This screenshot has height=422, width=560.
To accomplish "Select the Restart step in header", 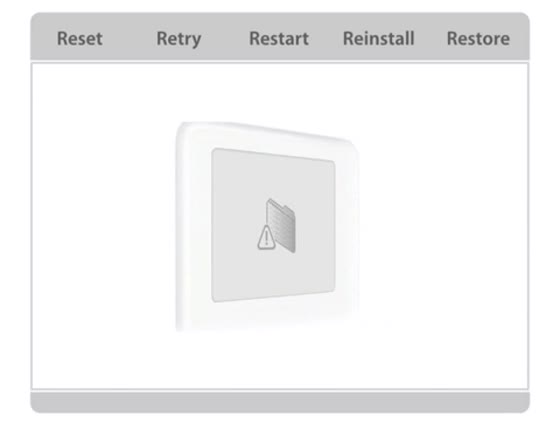I will [x=279, y=38].
